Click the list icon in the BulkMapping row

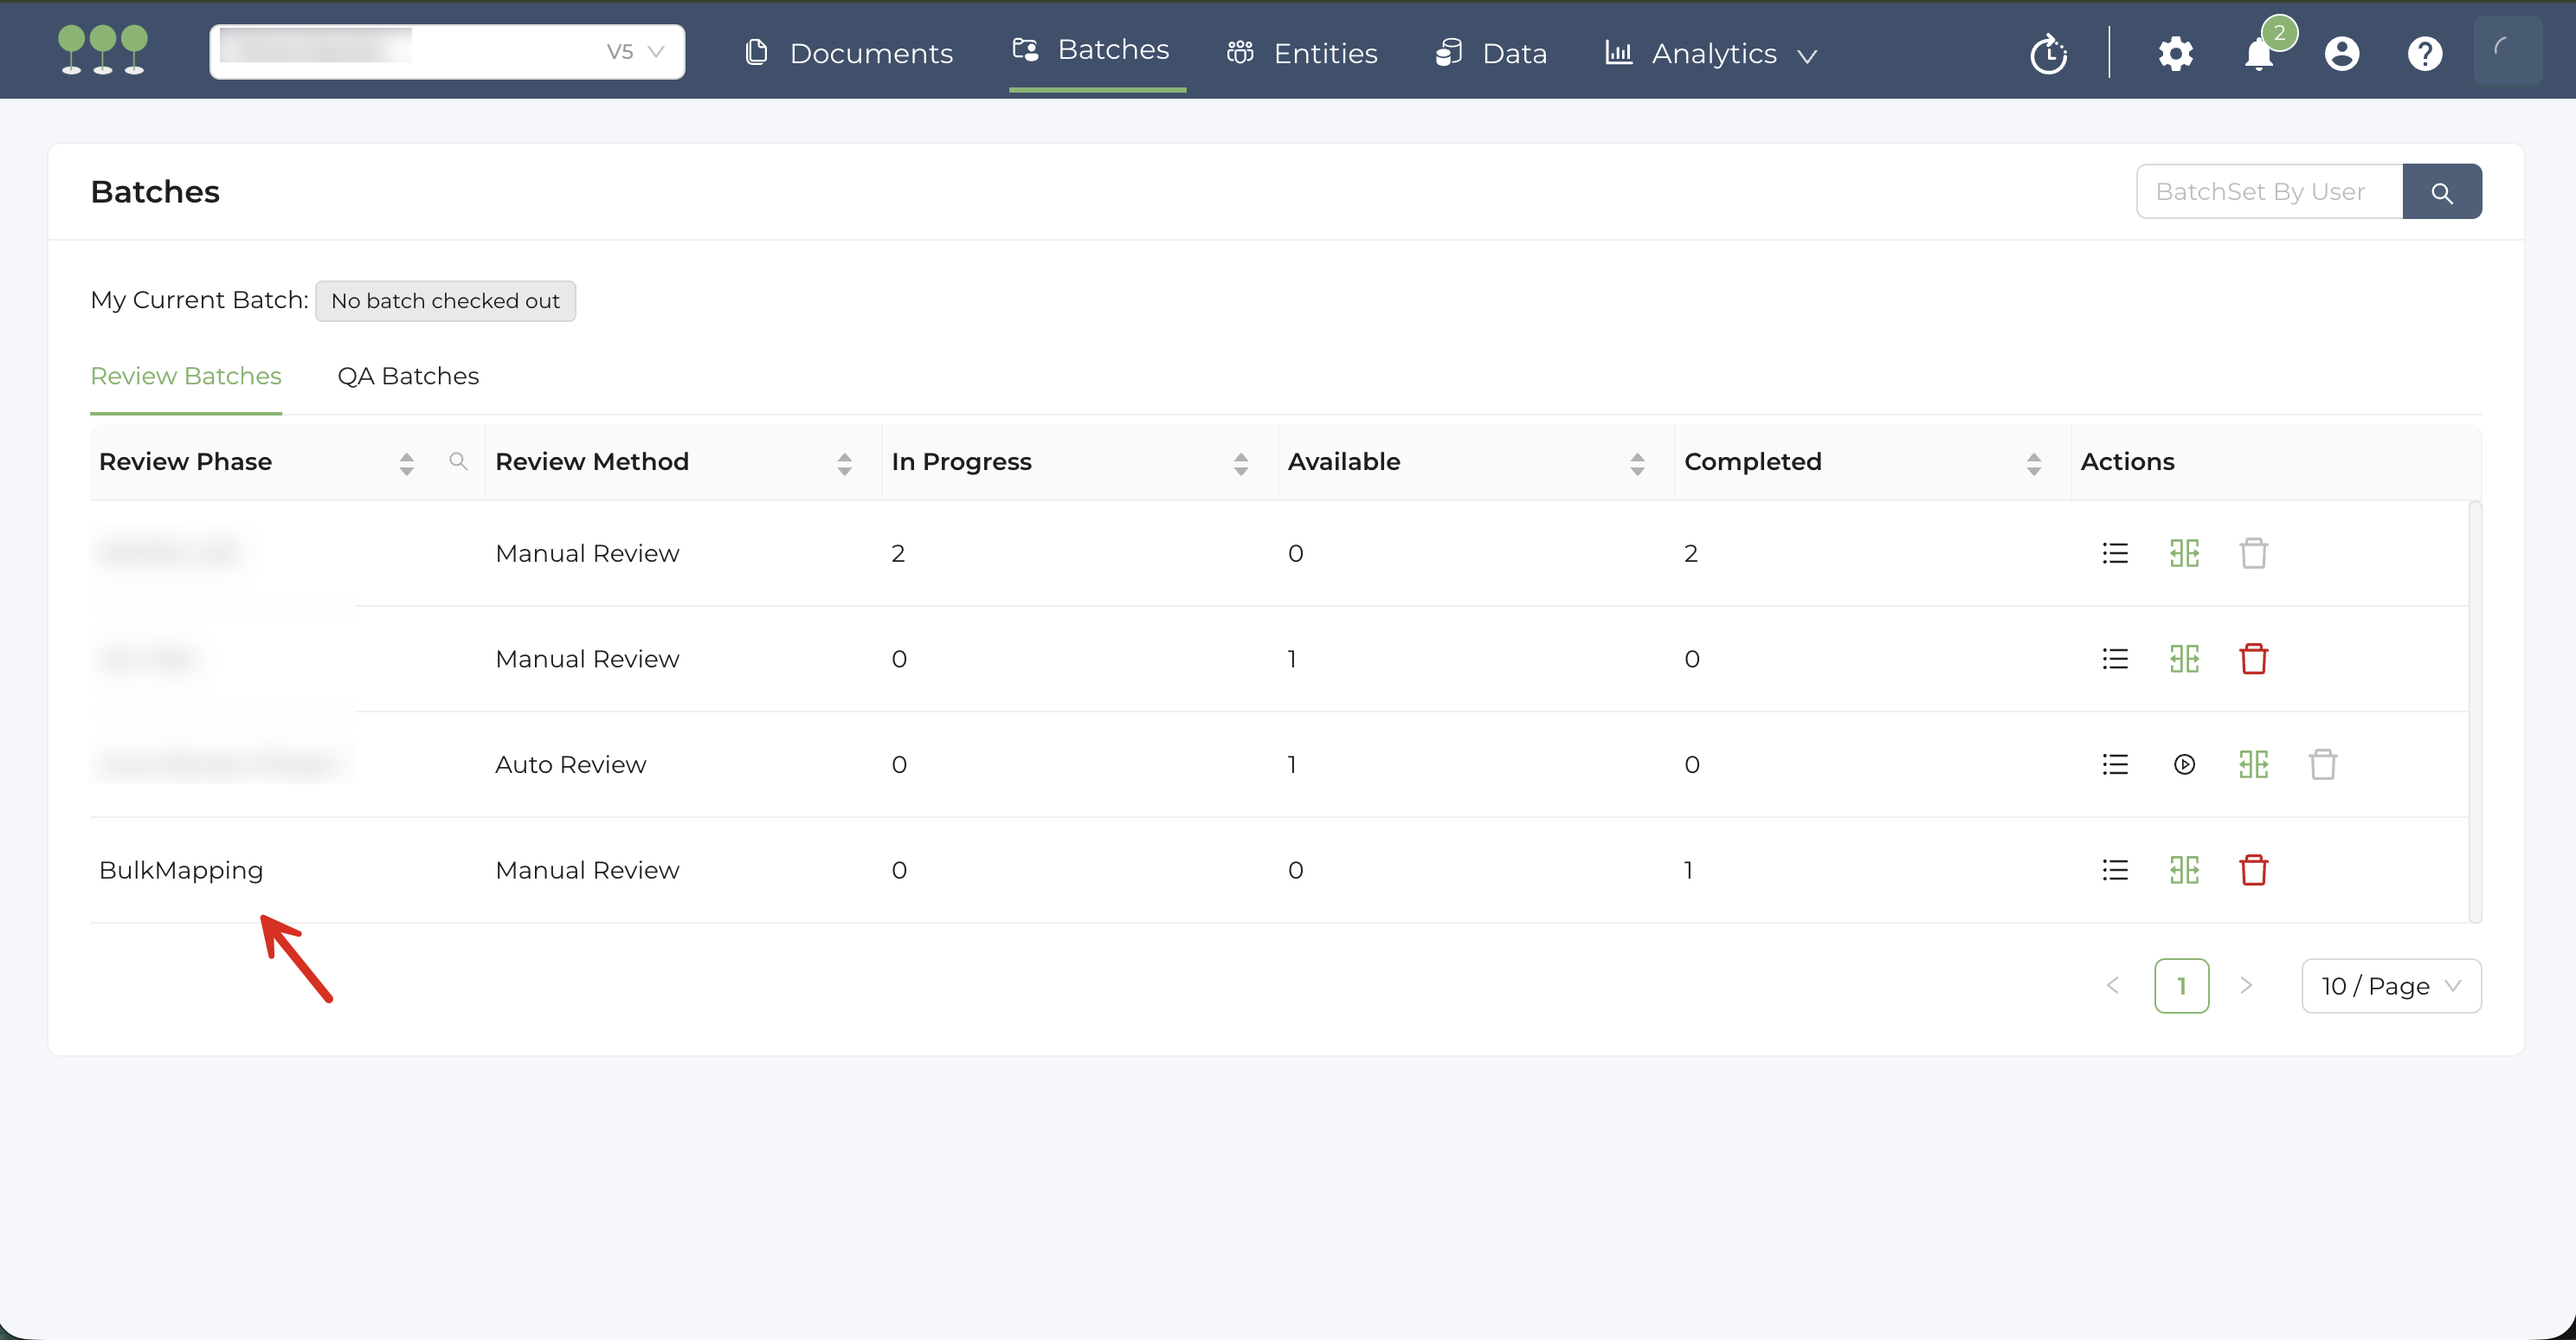[x=2114, y=870]
